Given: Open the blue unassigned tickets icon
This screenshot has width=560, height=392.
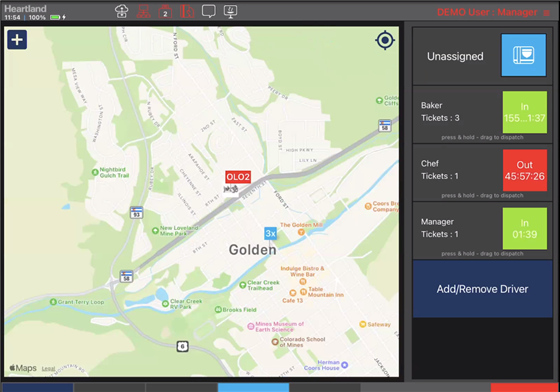Looking at the screenshot, I should point(524,55).
